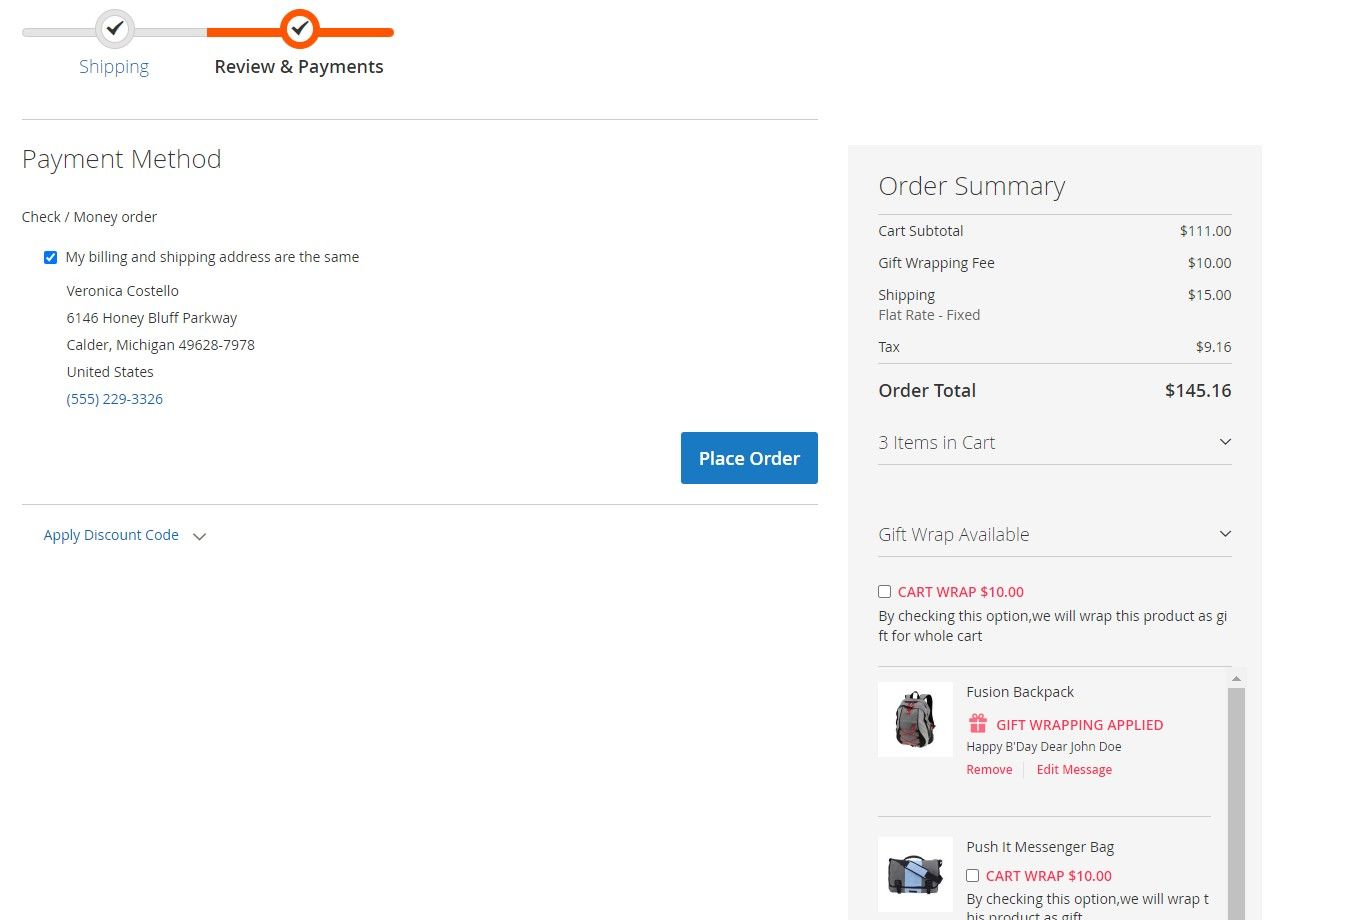This screenshot has width=1356, height=920.
Task: Edit Message for the Fusion Backpack gift
Action: coord(1074,770)
